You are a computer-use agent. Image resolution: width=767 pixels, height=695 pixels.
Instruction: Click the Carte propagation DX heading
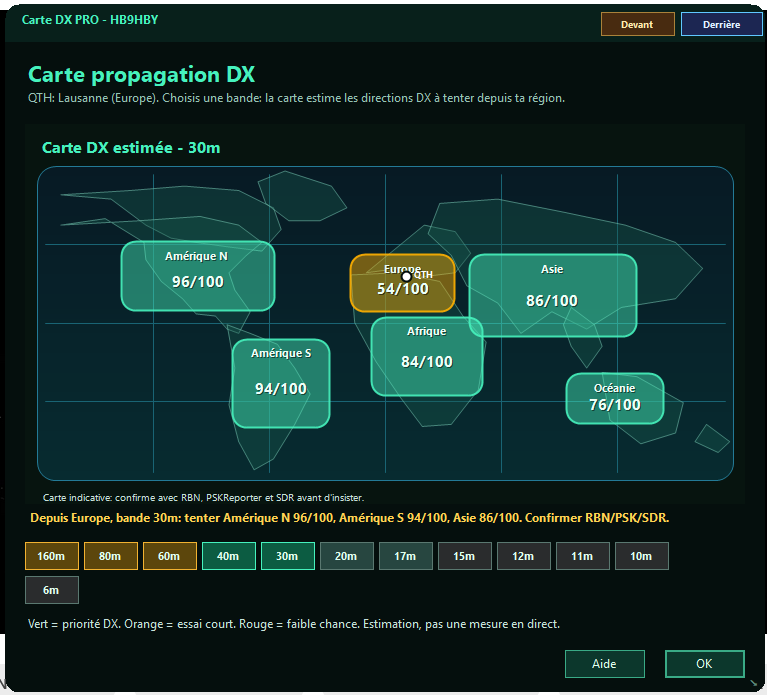pos(141,74)
